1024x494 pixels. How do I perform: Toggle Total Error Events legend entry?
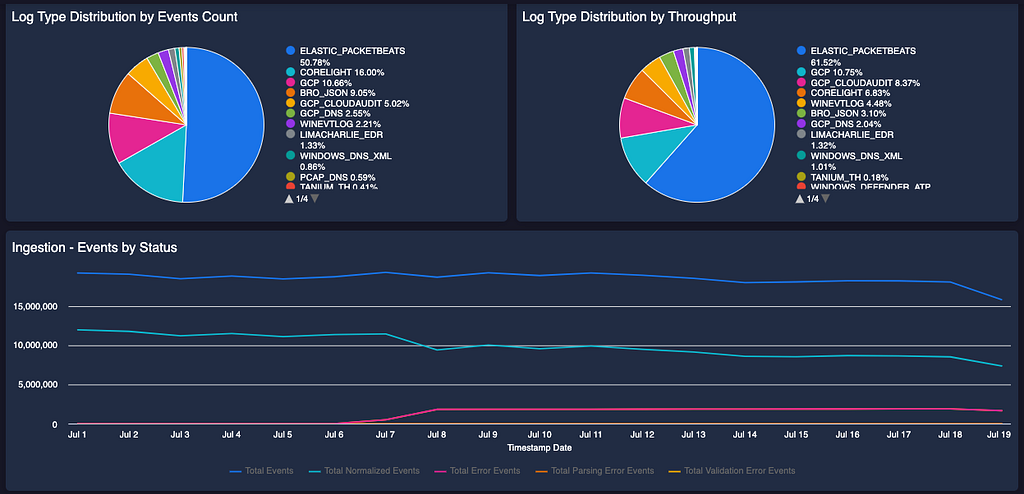tap(477, 470)
